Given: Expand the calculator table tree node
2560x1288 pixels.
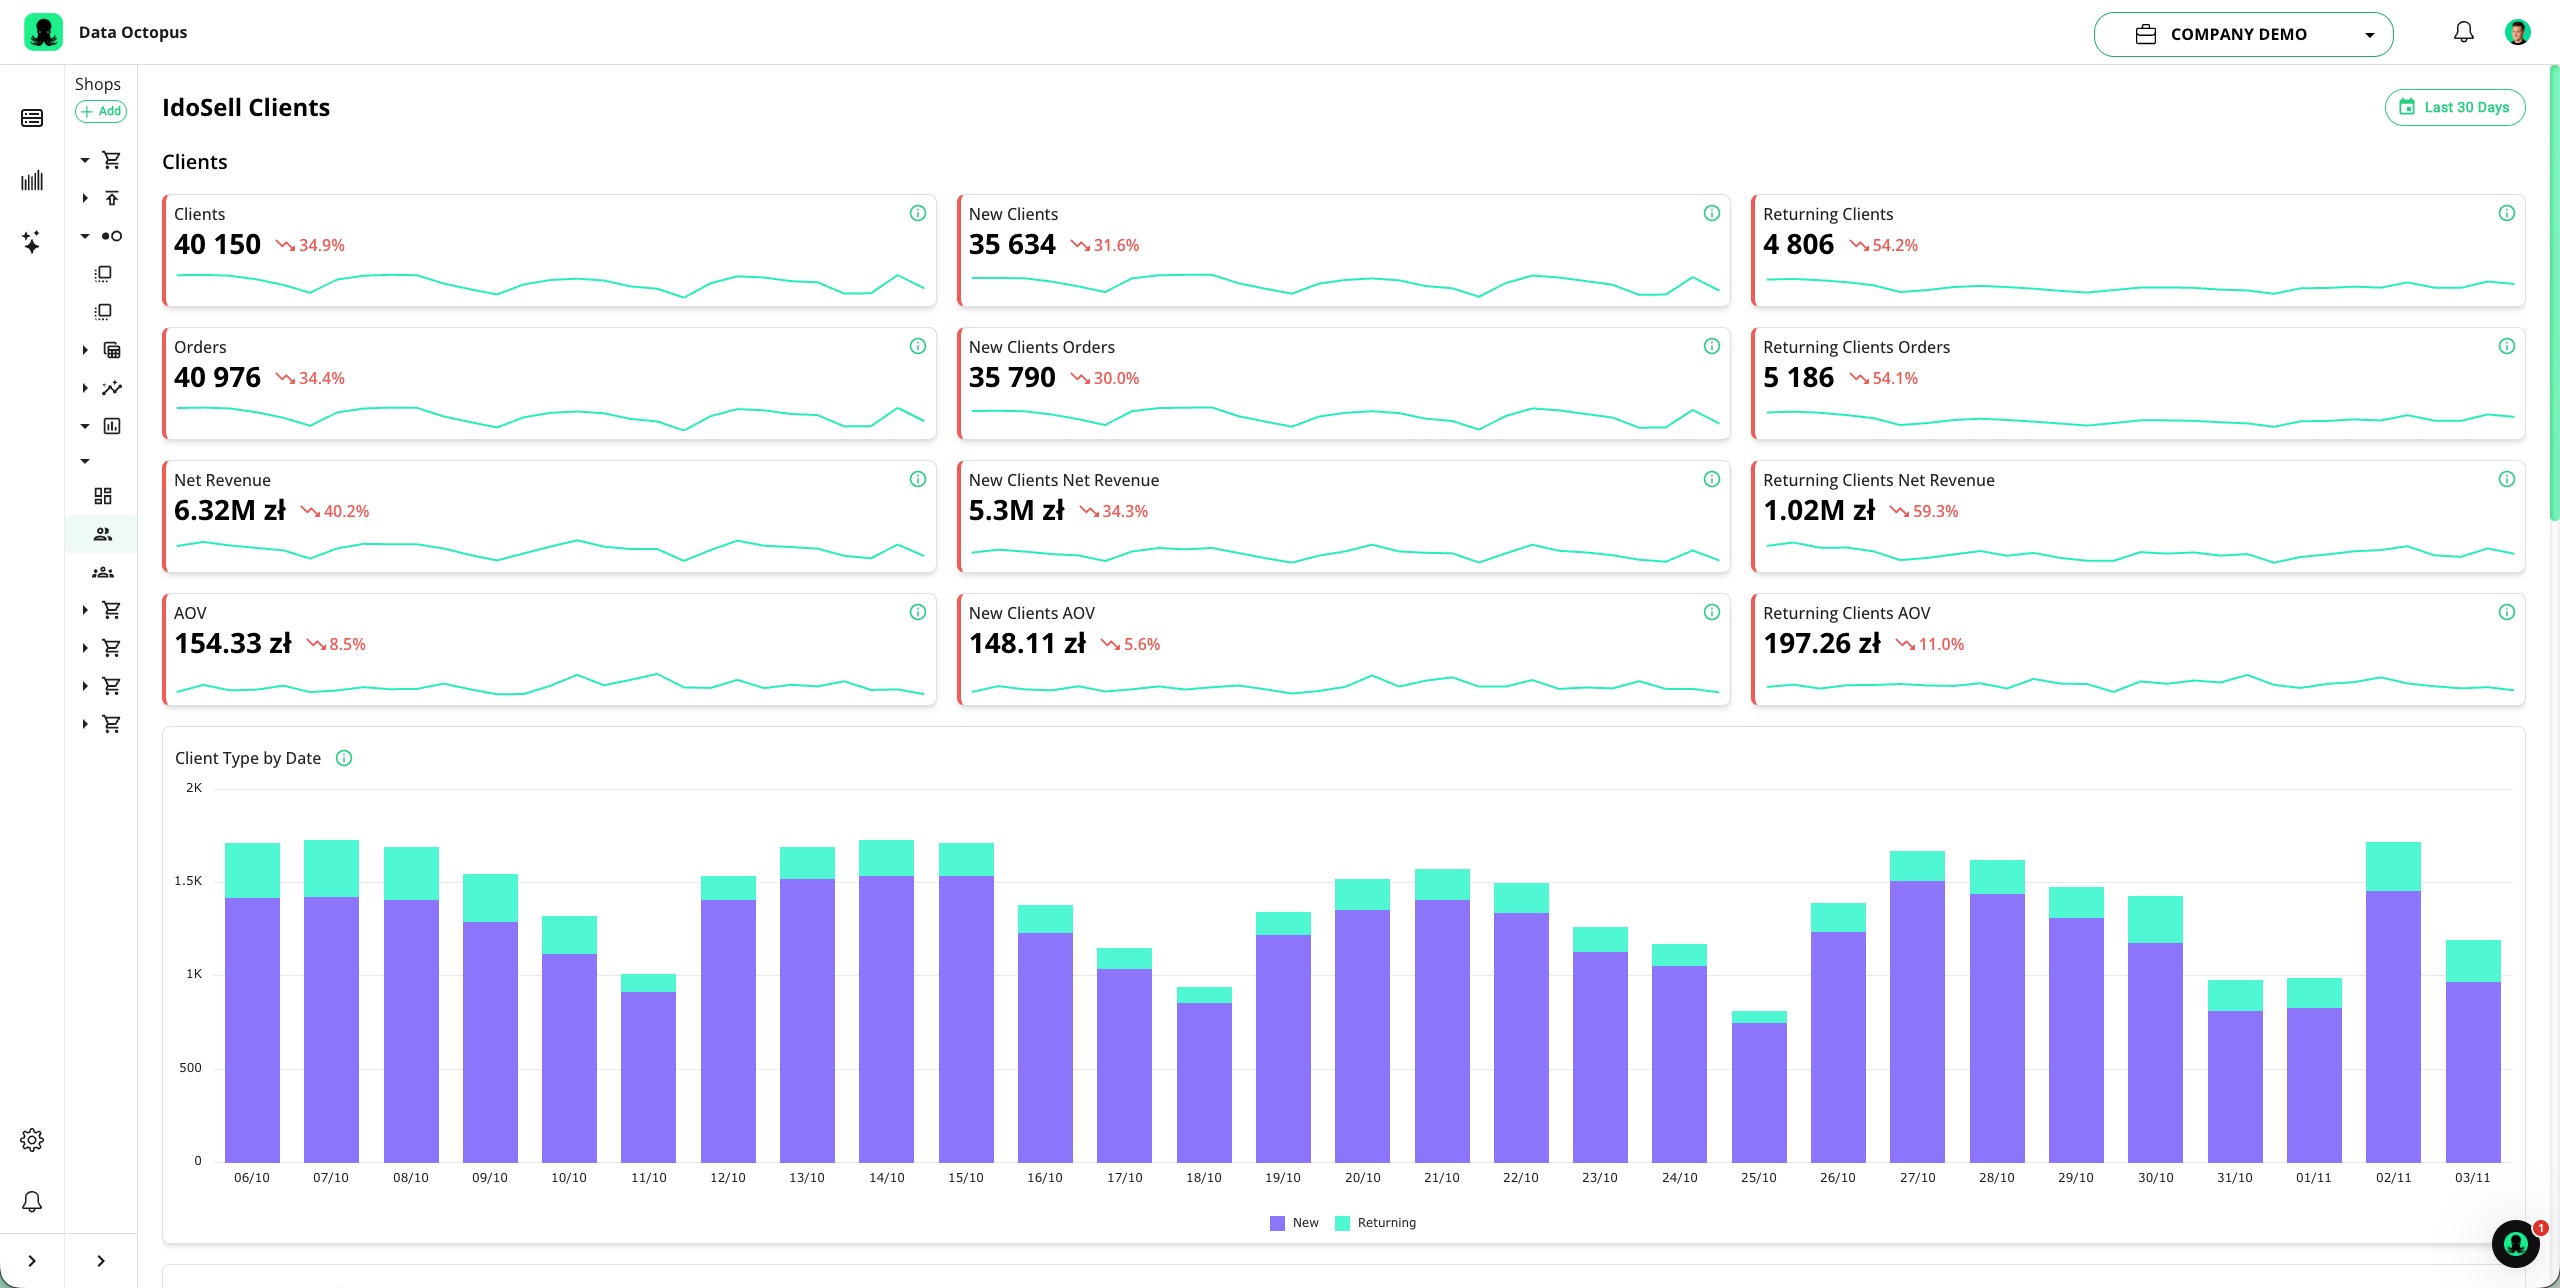Looking at the screenshot, I should pos(85,350).
